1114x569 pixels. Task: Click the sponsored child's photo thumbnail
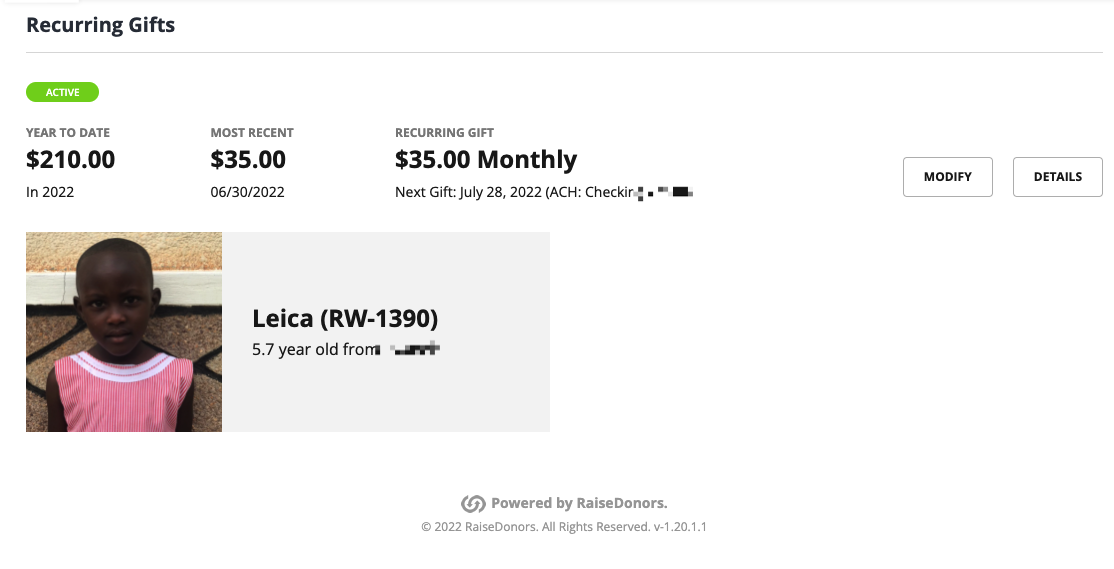[x=124, y=332]
